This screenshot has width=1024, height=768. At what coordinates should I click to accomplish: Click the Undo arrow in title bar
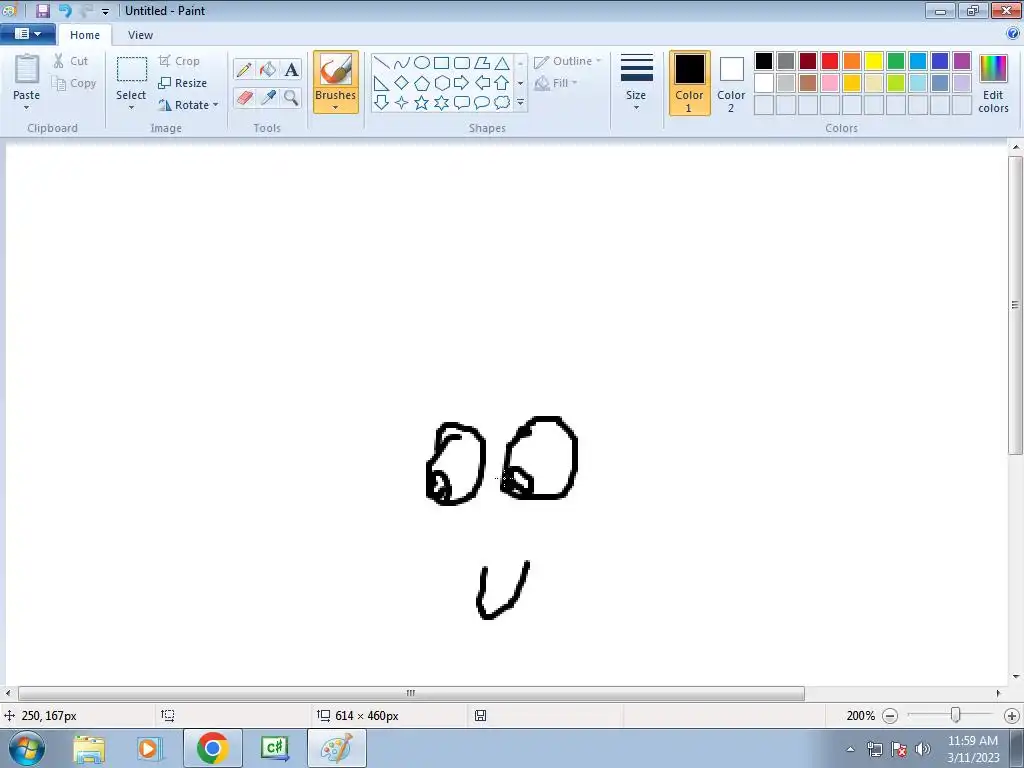tap(65, 10)
